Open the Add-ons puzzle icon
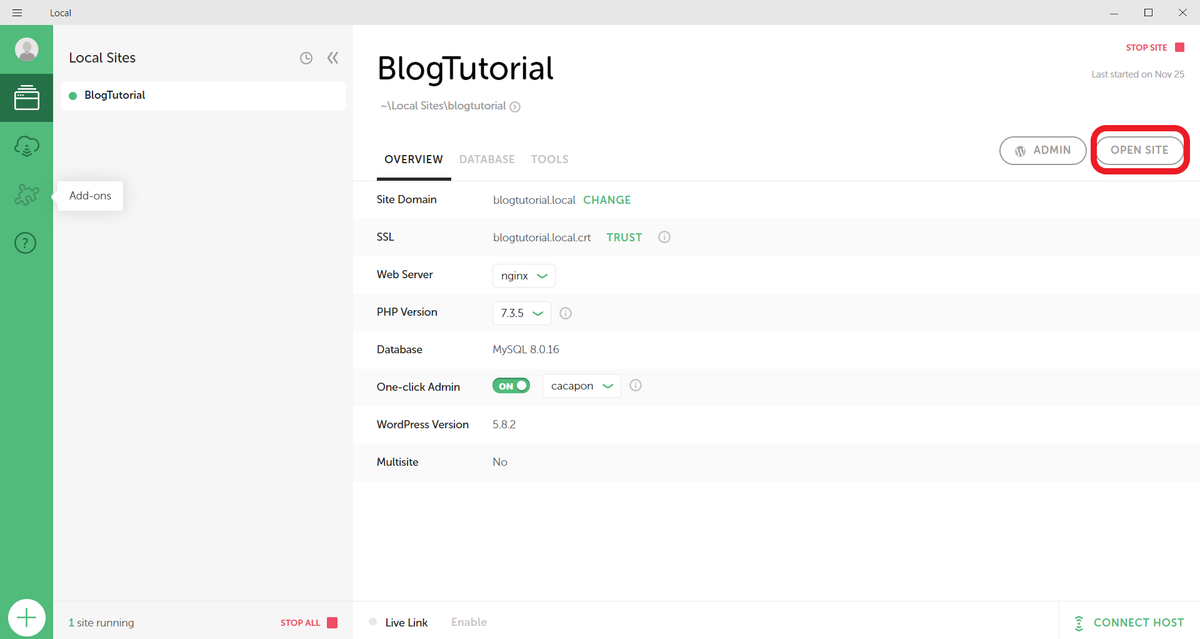This screenshot has width=1200, height=639. click(x=26, y=195)
